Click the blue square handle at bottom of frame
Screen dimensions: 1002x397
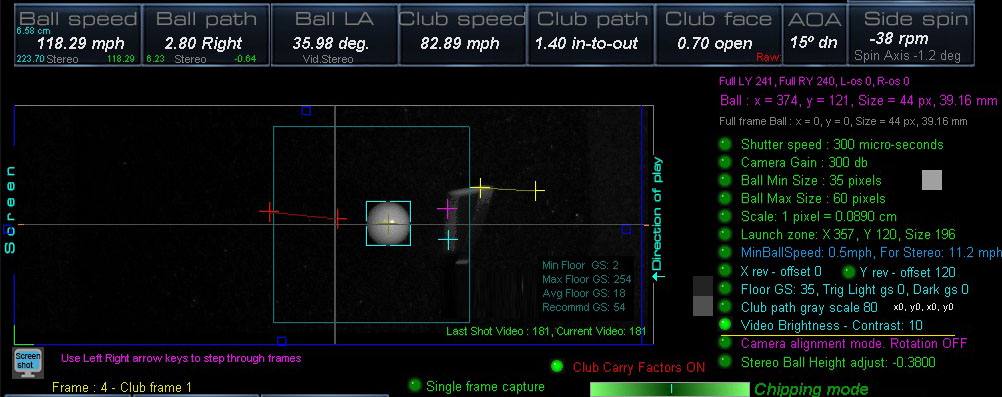[x=282, y=341]
